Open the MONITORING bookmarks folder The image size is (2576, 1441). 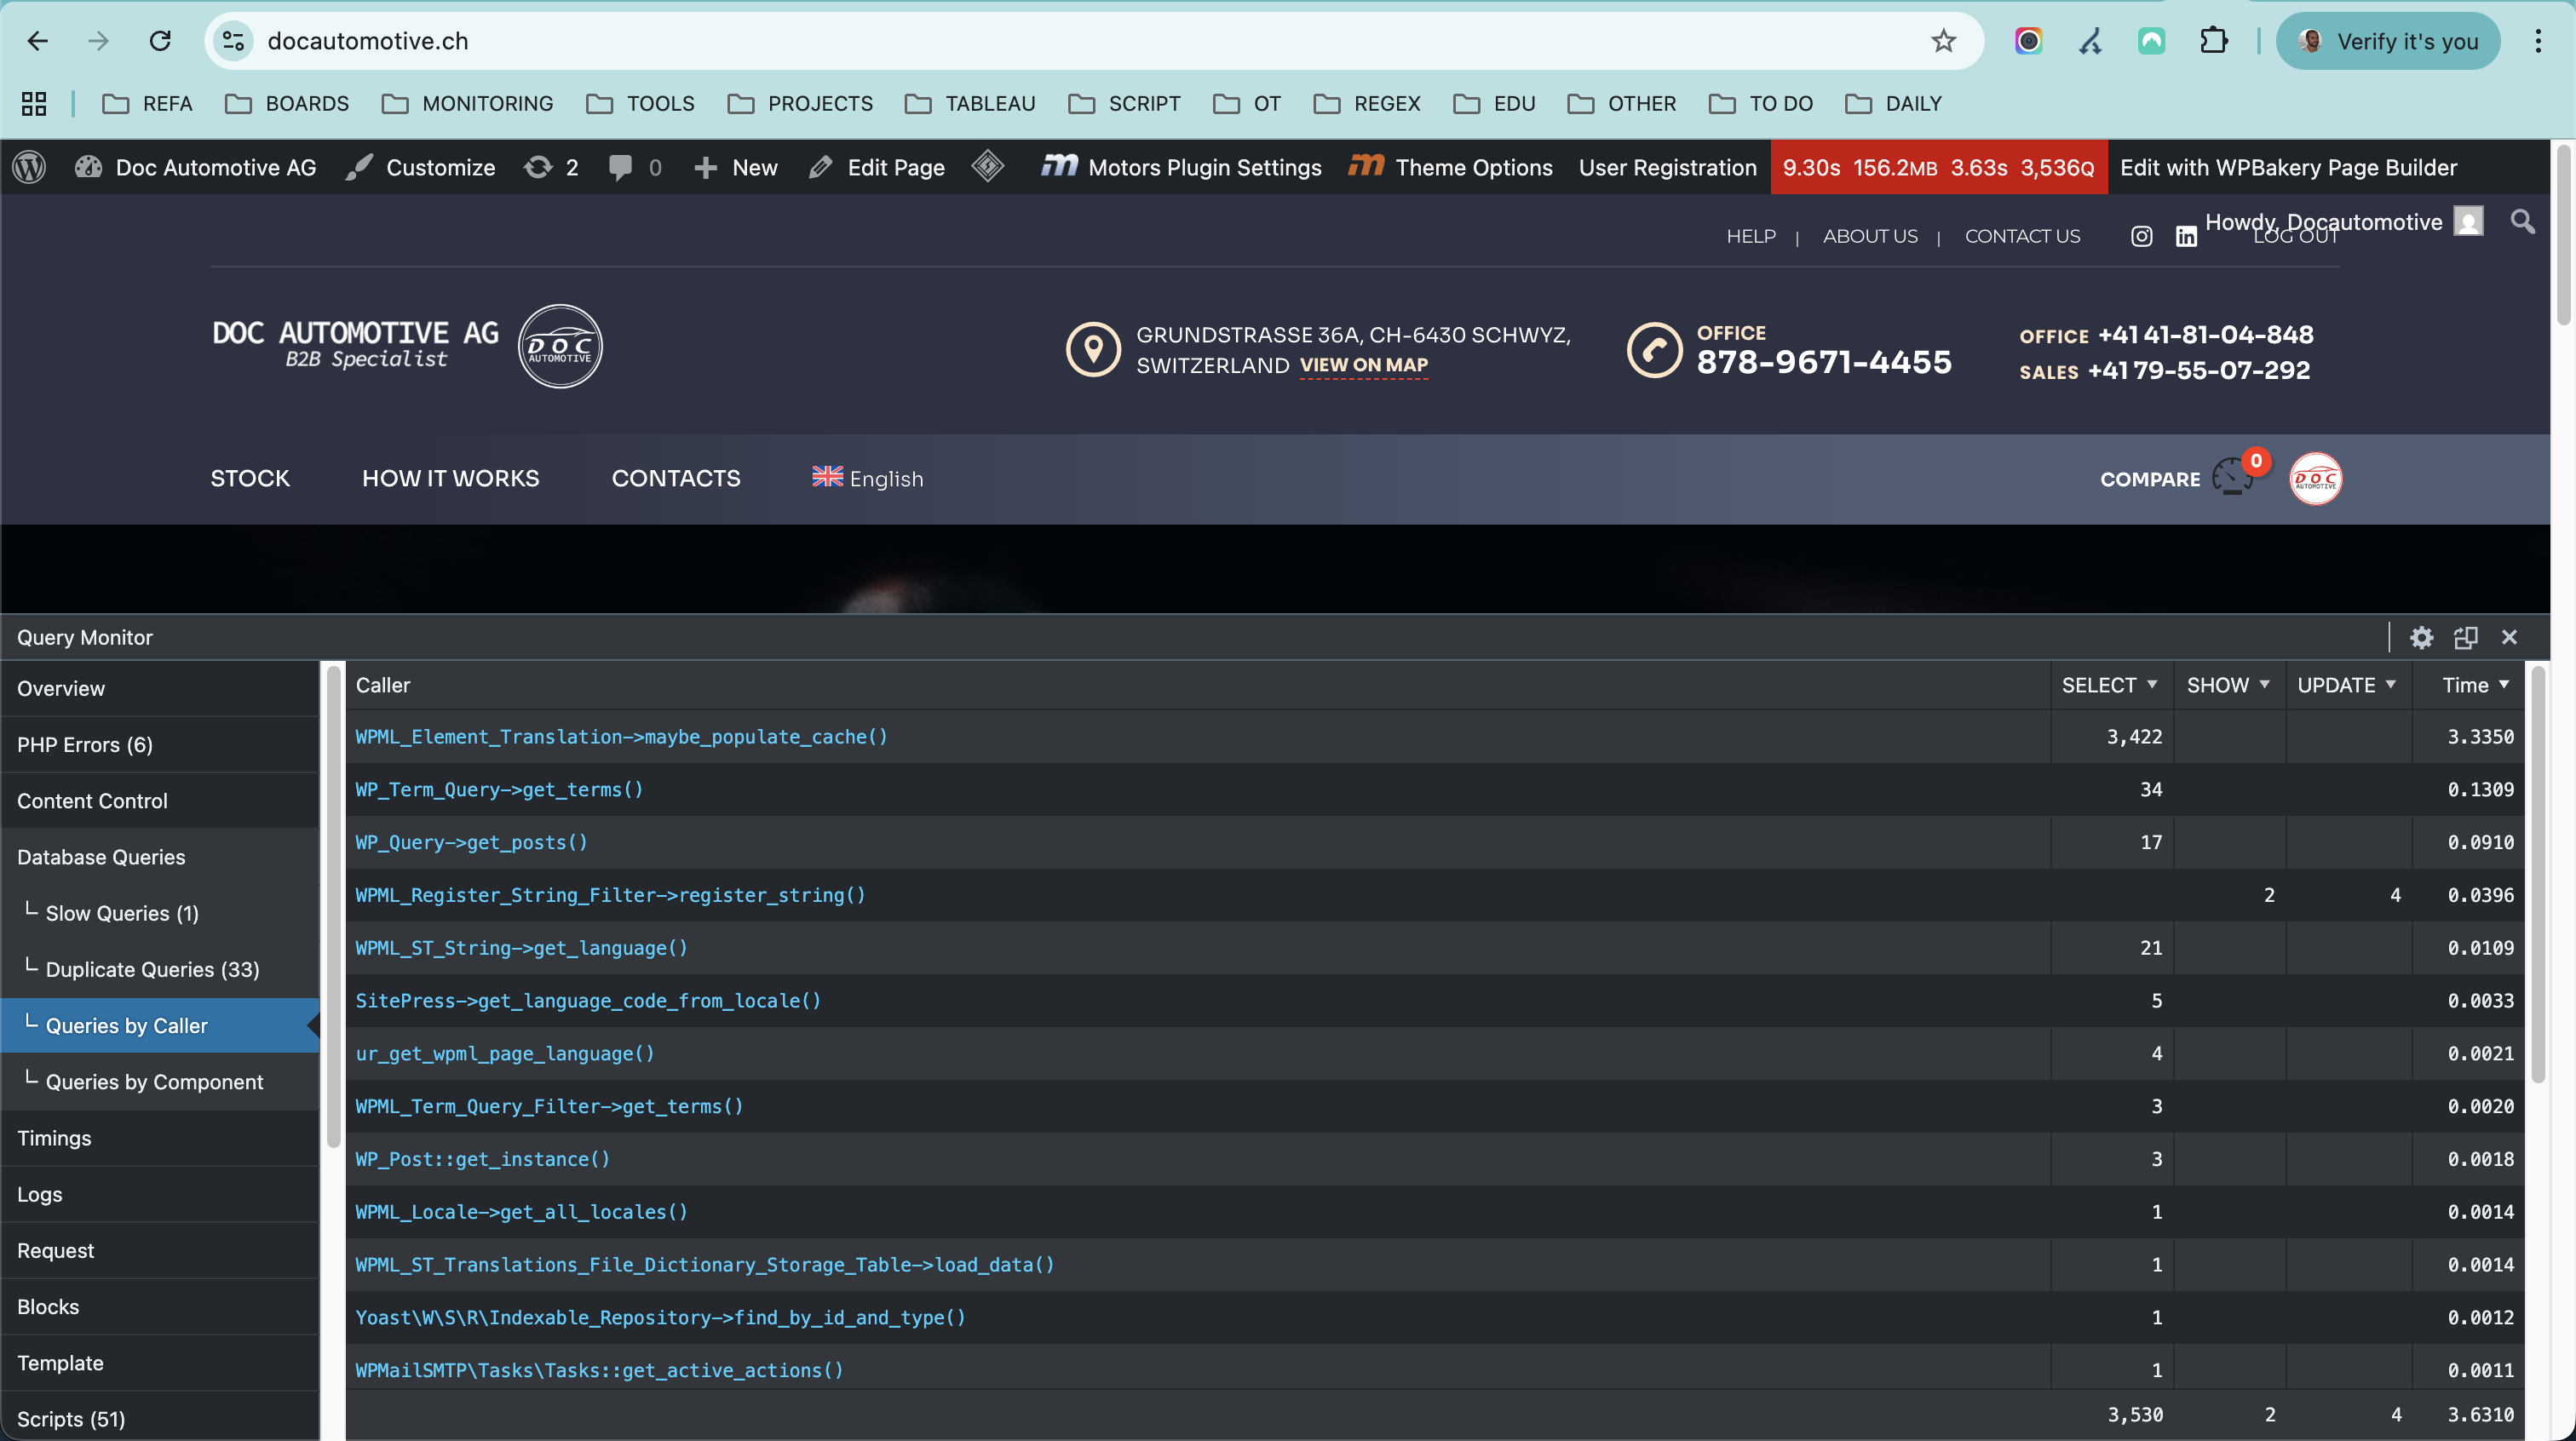point(467,103)
